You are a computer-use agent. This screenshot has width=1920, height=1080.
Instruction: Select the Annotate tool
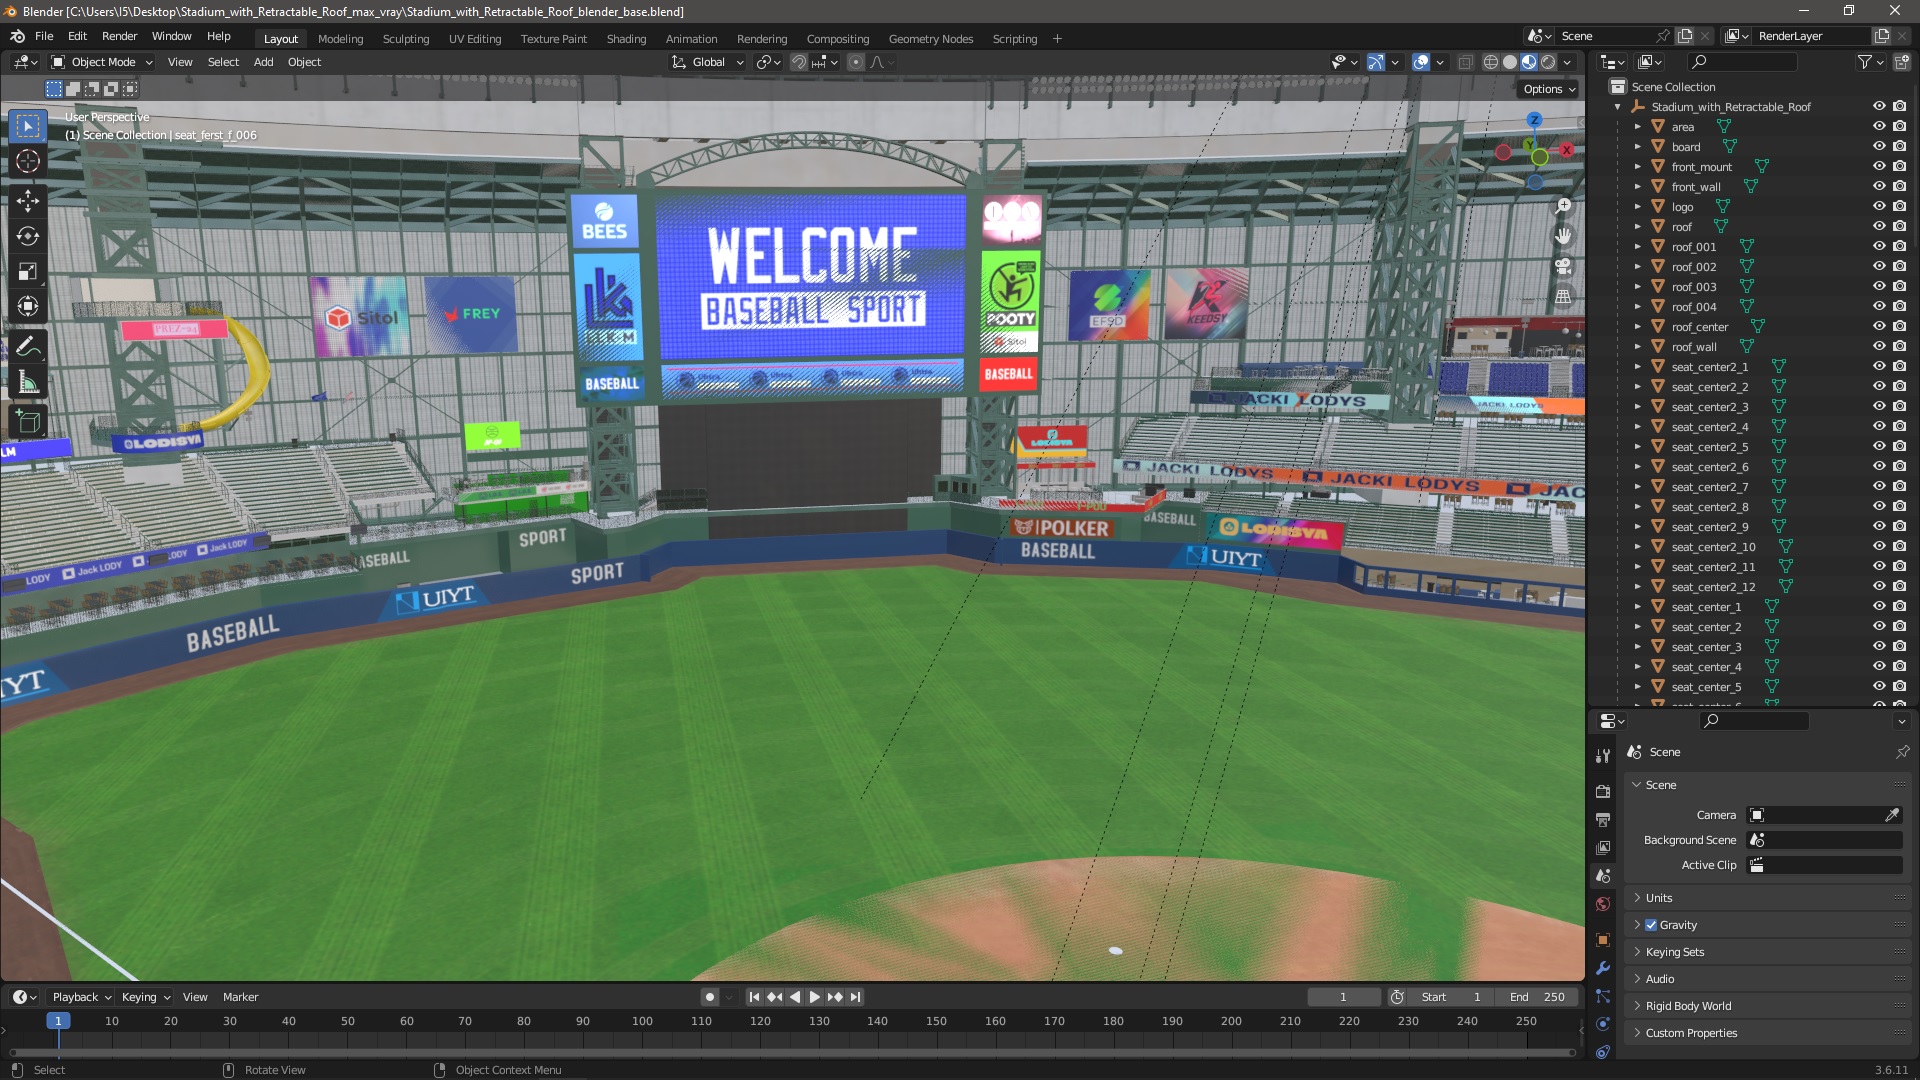coord(28,347)
